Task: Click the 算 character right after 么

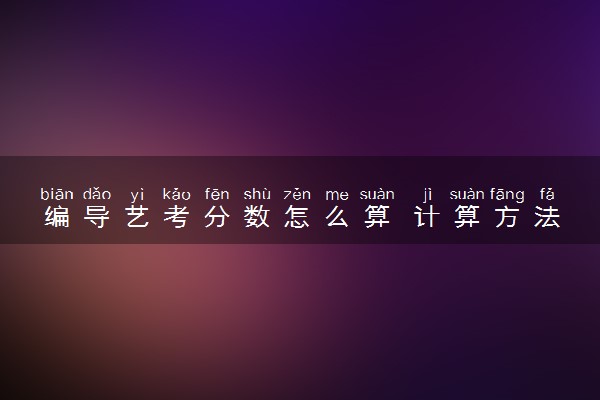Action: pyautogui.click(x=377, y=217)
